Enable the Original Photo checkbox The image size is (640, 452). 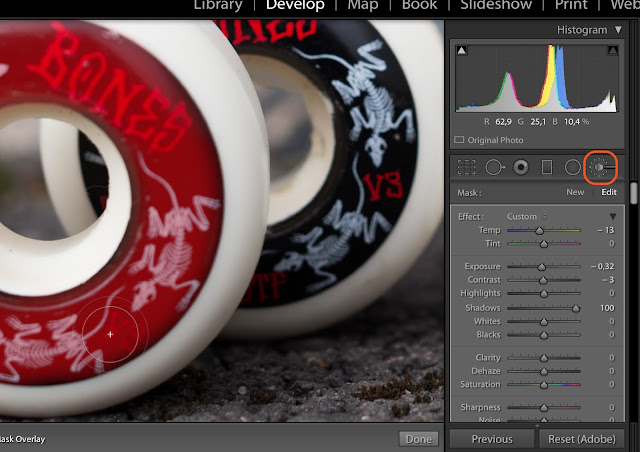[x=459, y=140]
